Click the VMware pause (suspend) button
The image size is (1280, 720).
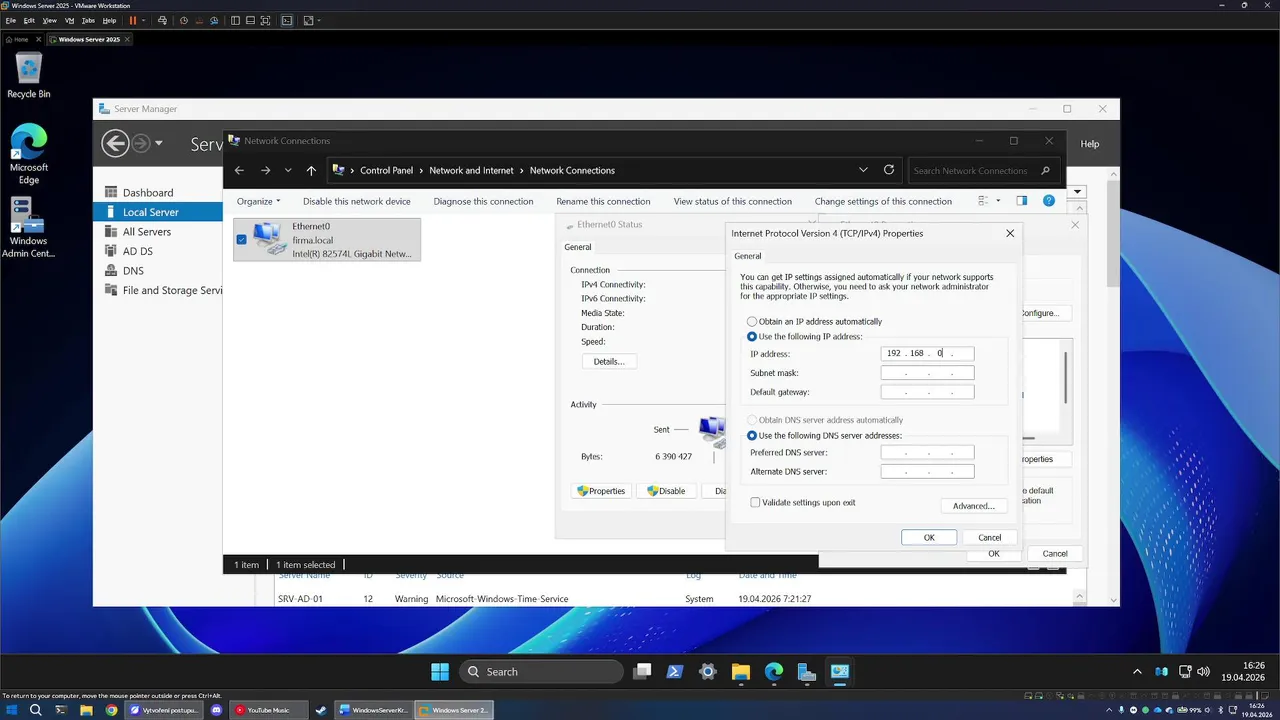click(x=132, y=20)
